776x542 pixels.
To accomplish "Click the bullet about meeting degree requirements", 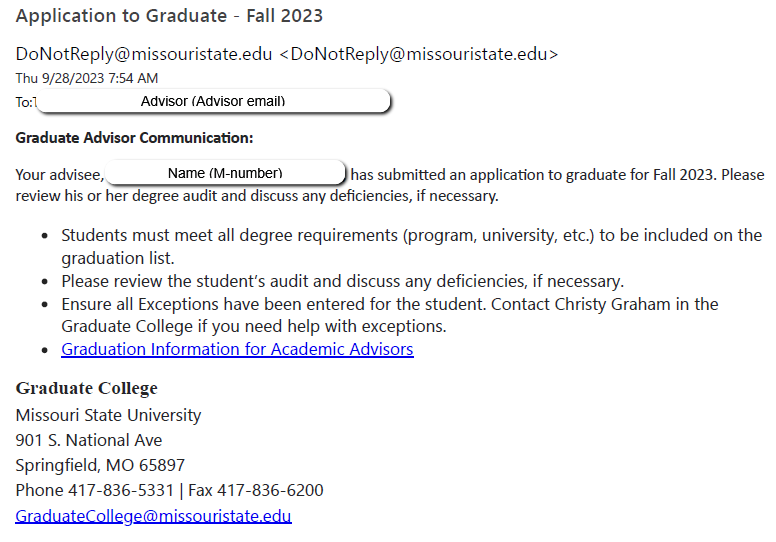I will point(411,236).
